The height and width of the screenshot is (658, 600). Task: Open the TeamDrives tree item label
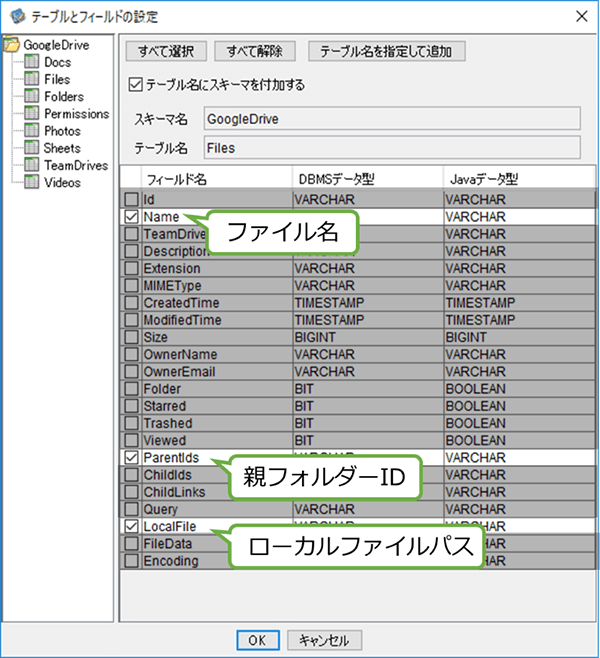tap(76, 165)
